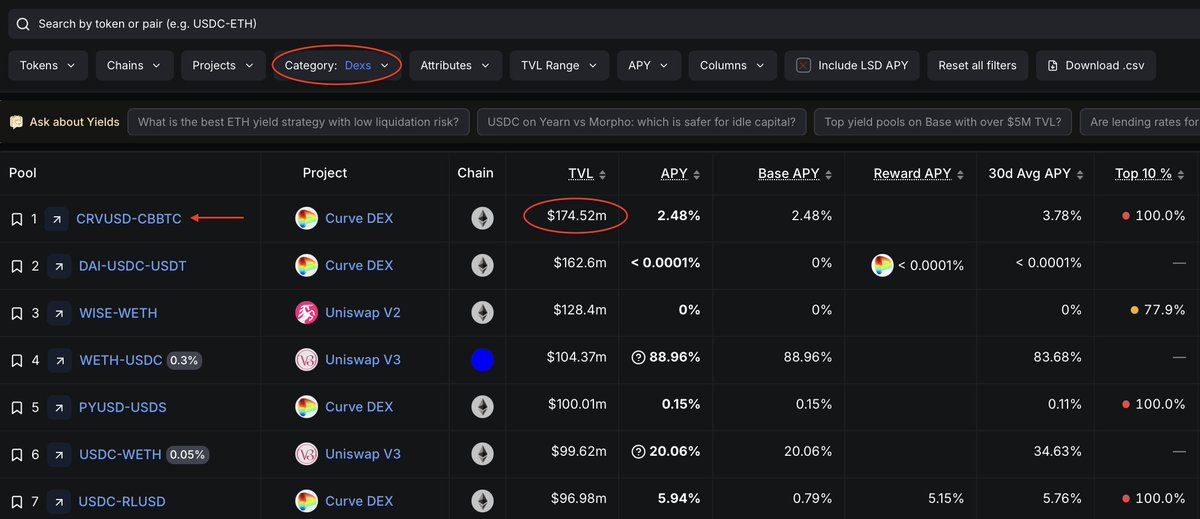Open external arrow for USDC-RLUSD pool

pos(58,501)
